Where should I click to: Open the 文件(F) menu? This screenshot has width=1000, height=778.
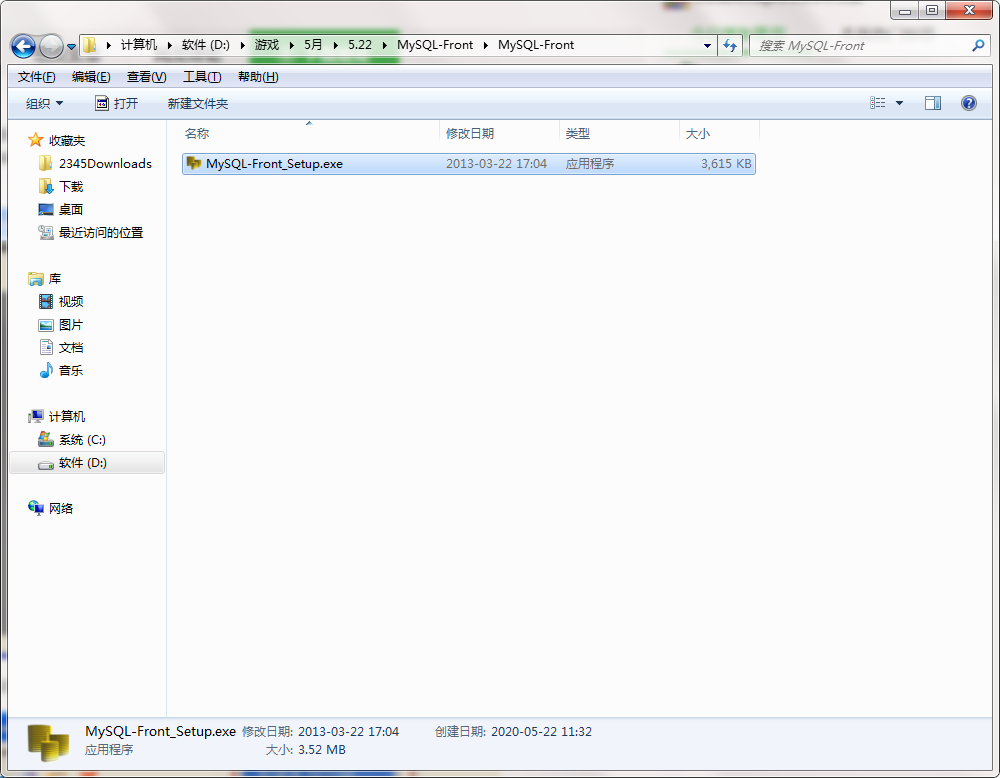point(36,77)
